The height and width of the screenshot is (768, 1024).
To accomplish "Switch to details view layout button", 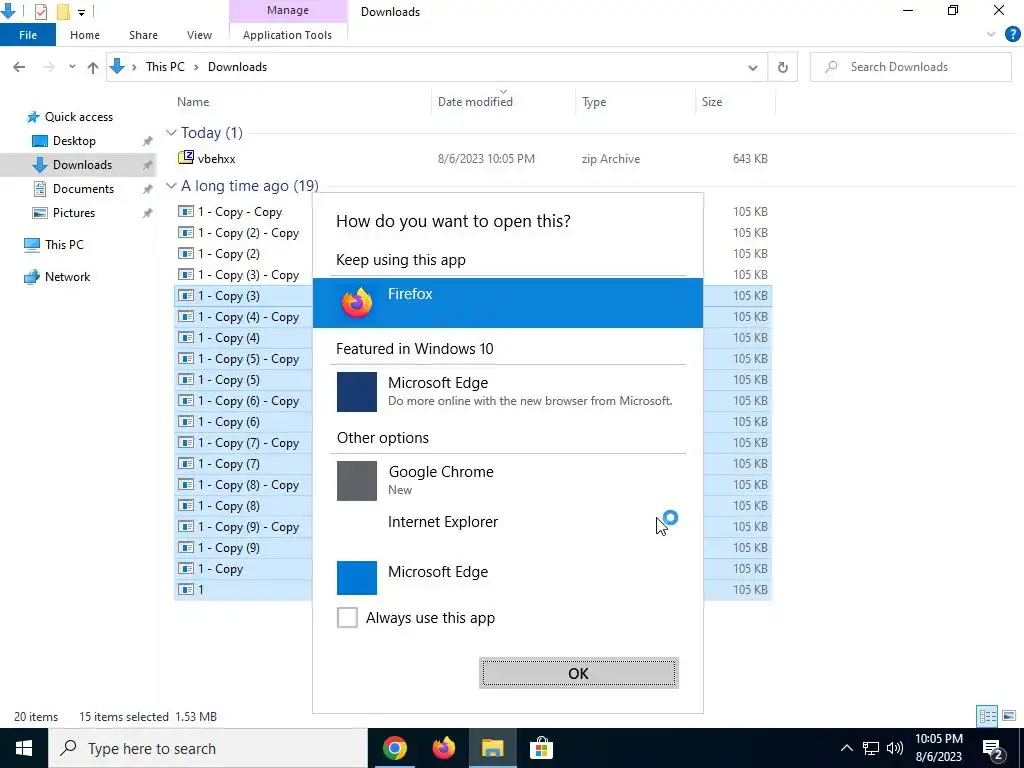I will [987, 716].
